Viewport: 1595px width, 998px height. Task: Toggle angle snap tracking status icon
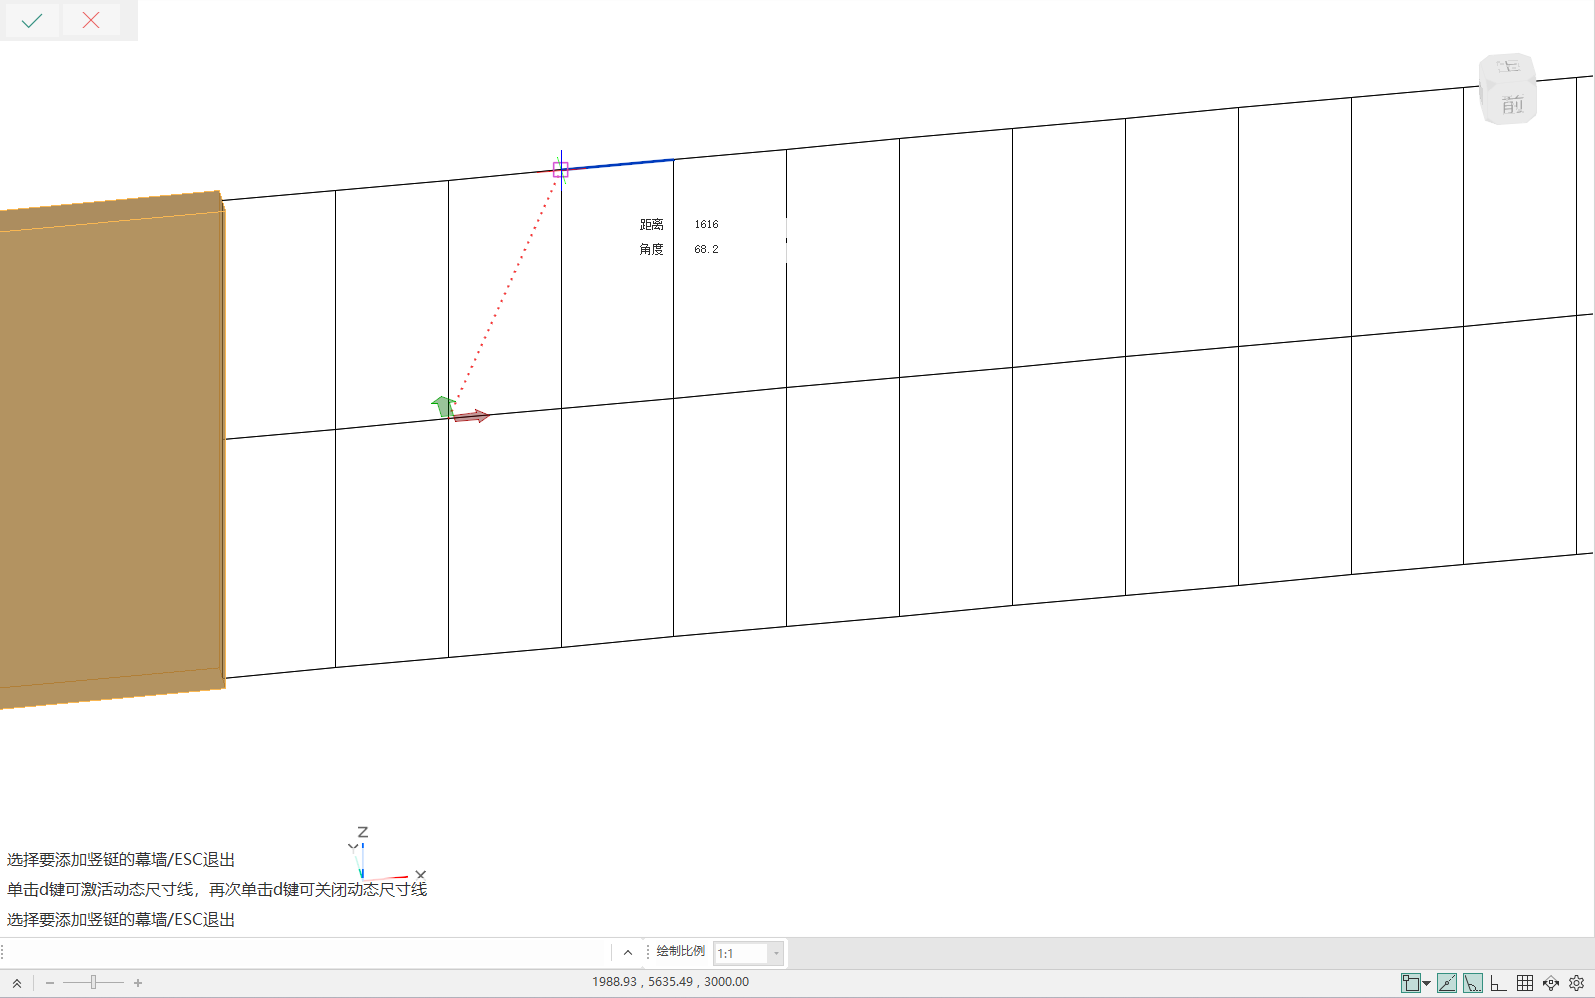[x=1473, y=983]
